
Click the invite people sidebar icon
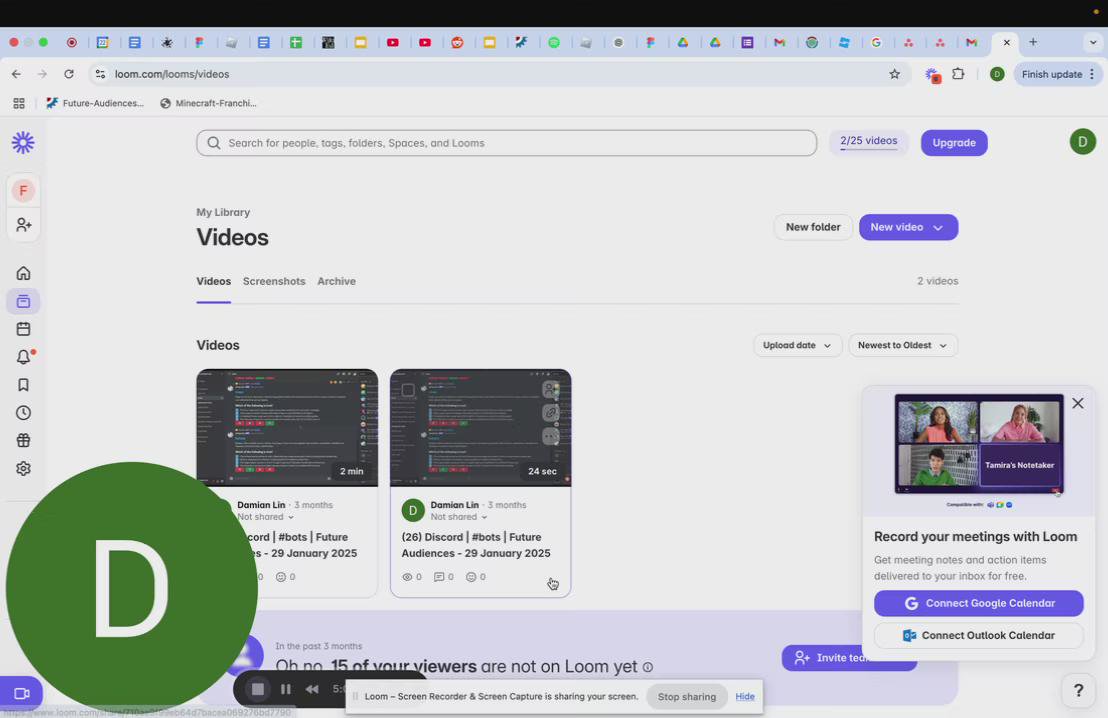click(23, 225)
